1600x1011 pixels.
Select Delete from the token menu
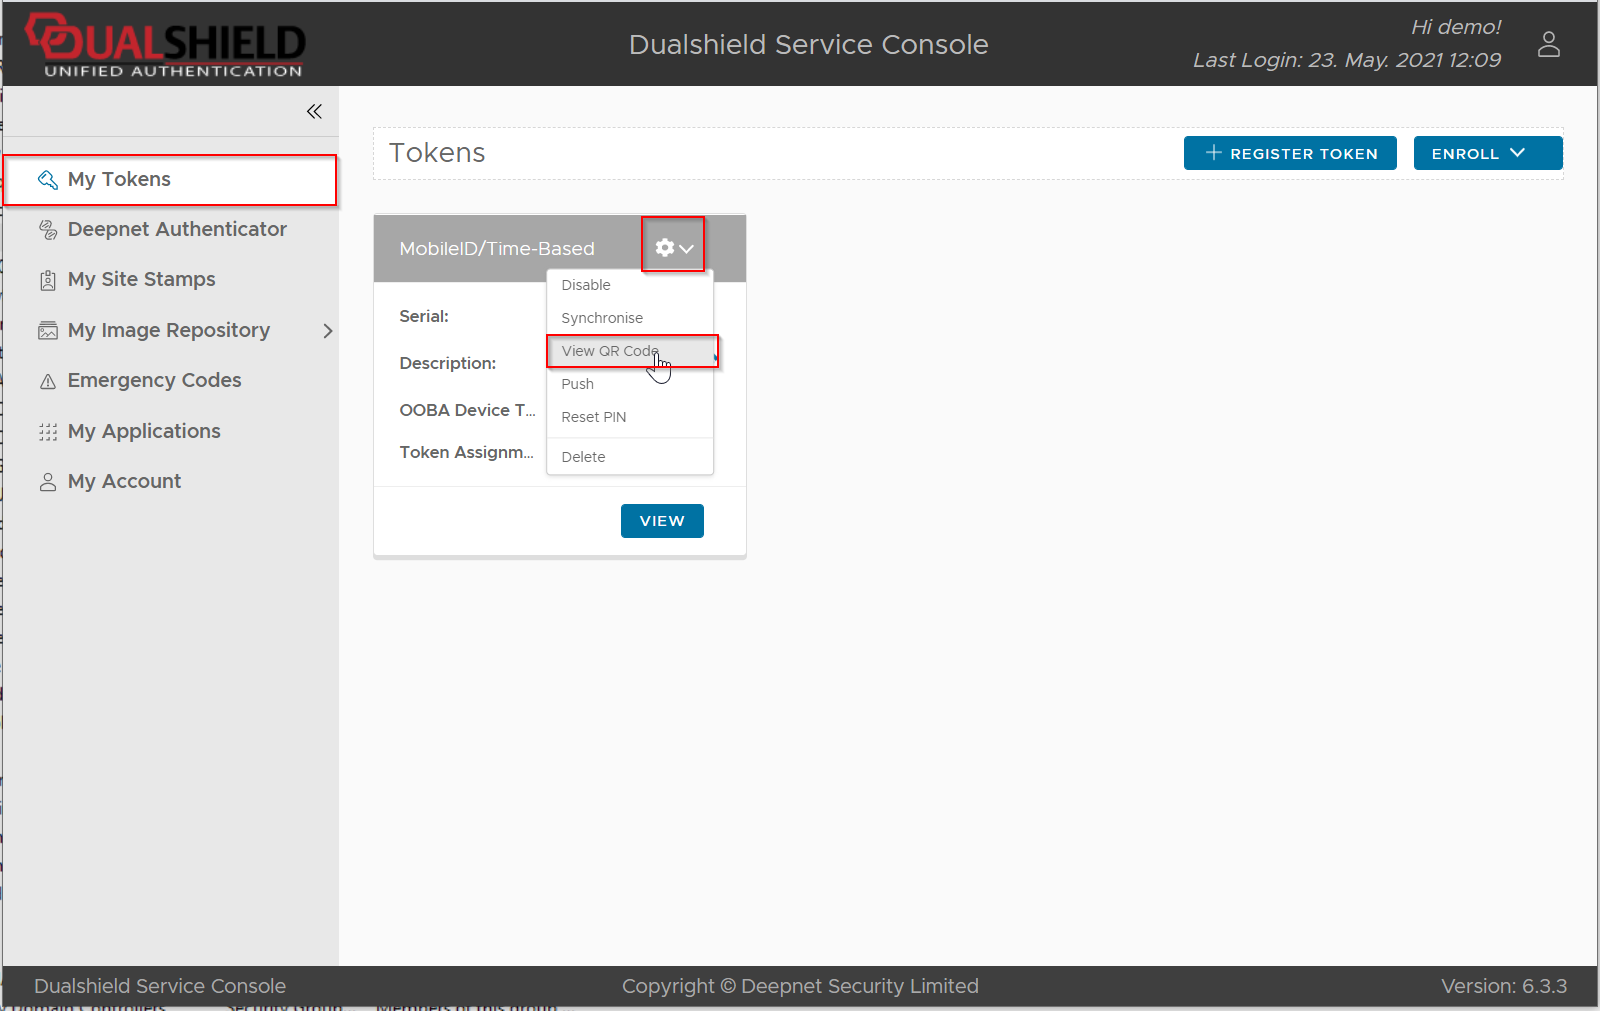tap(583, 457)
